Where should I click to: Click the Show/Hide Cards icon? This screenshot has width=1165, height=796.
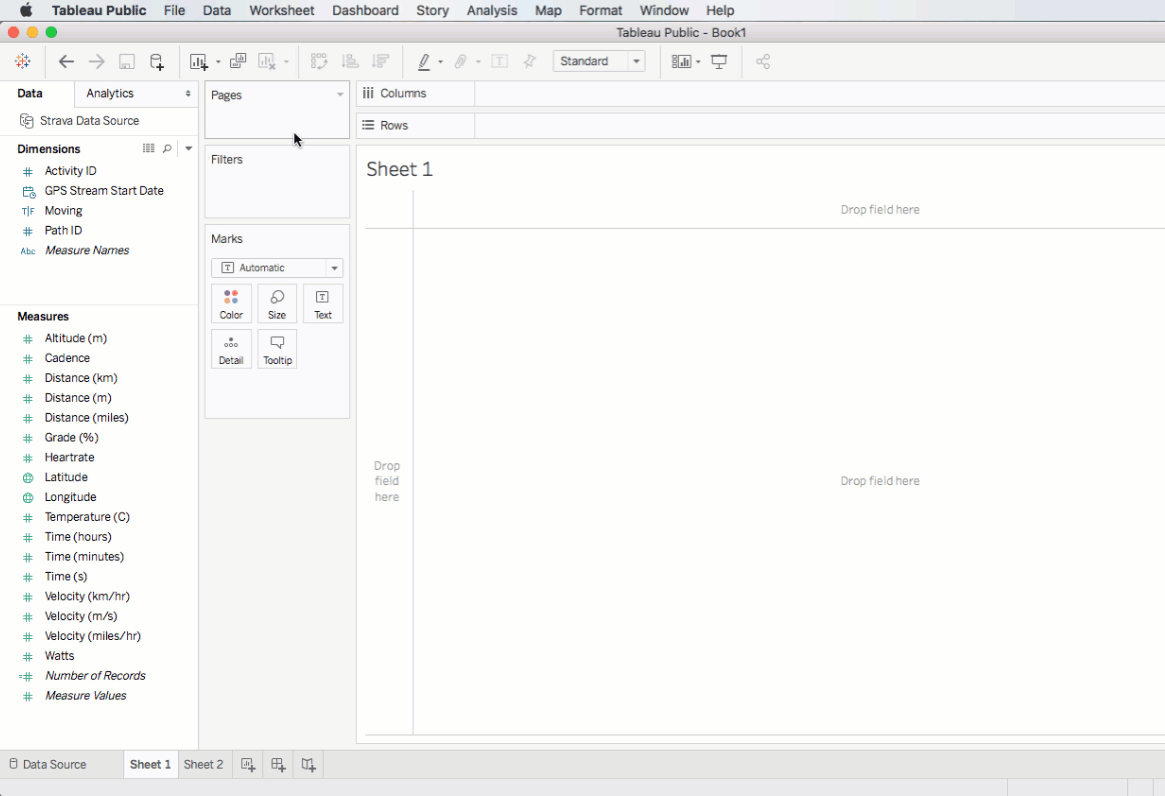tap(681, 62)
